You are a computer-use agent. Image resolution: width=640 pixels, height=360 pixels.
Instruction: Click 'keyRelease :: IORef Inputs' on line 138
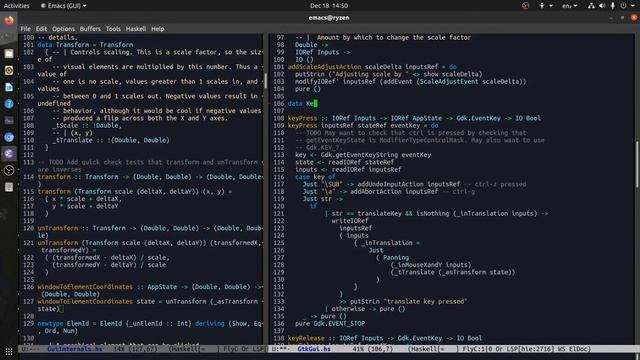click(x=385, y=338)
